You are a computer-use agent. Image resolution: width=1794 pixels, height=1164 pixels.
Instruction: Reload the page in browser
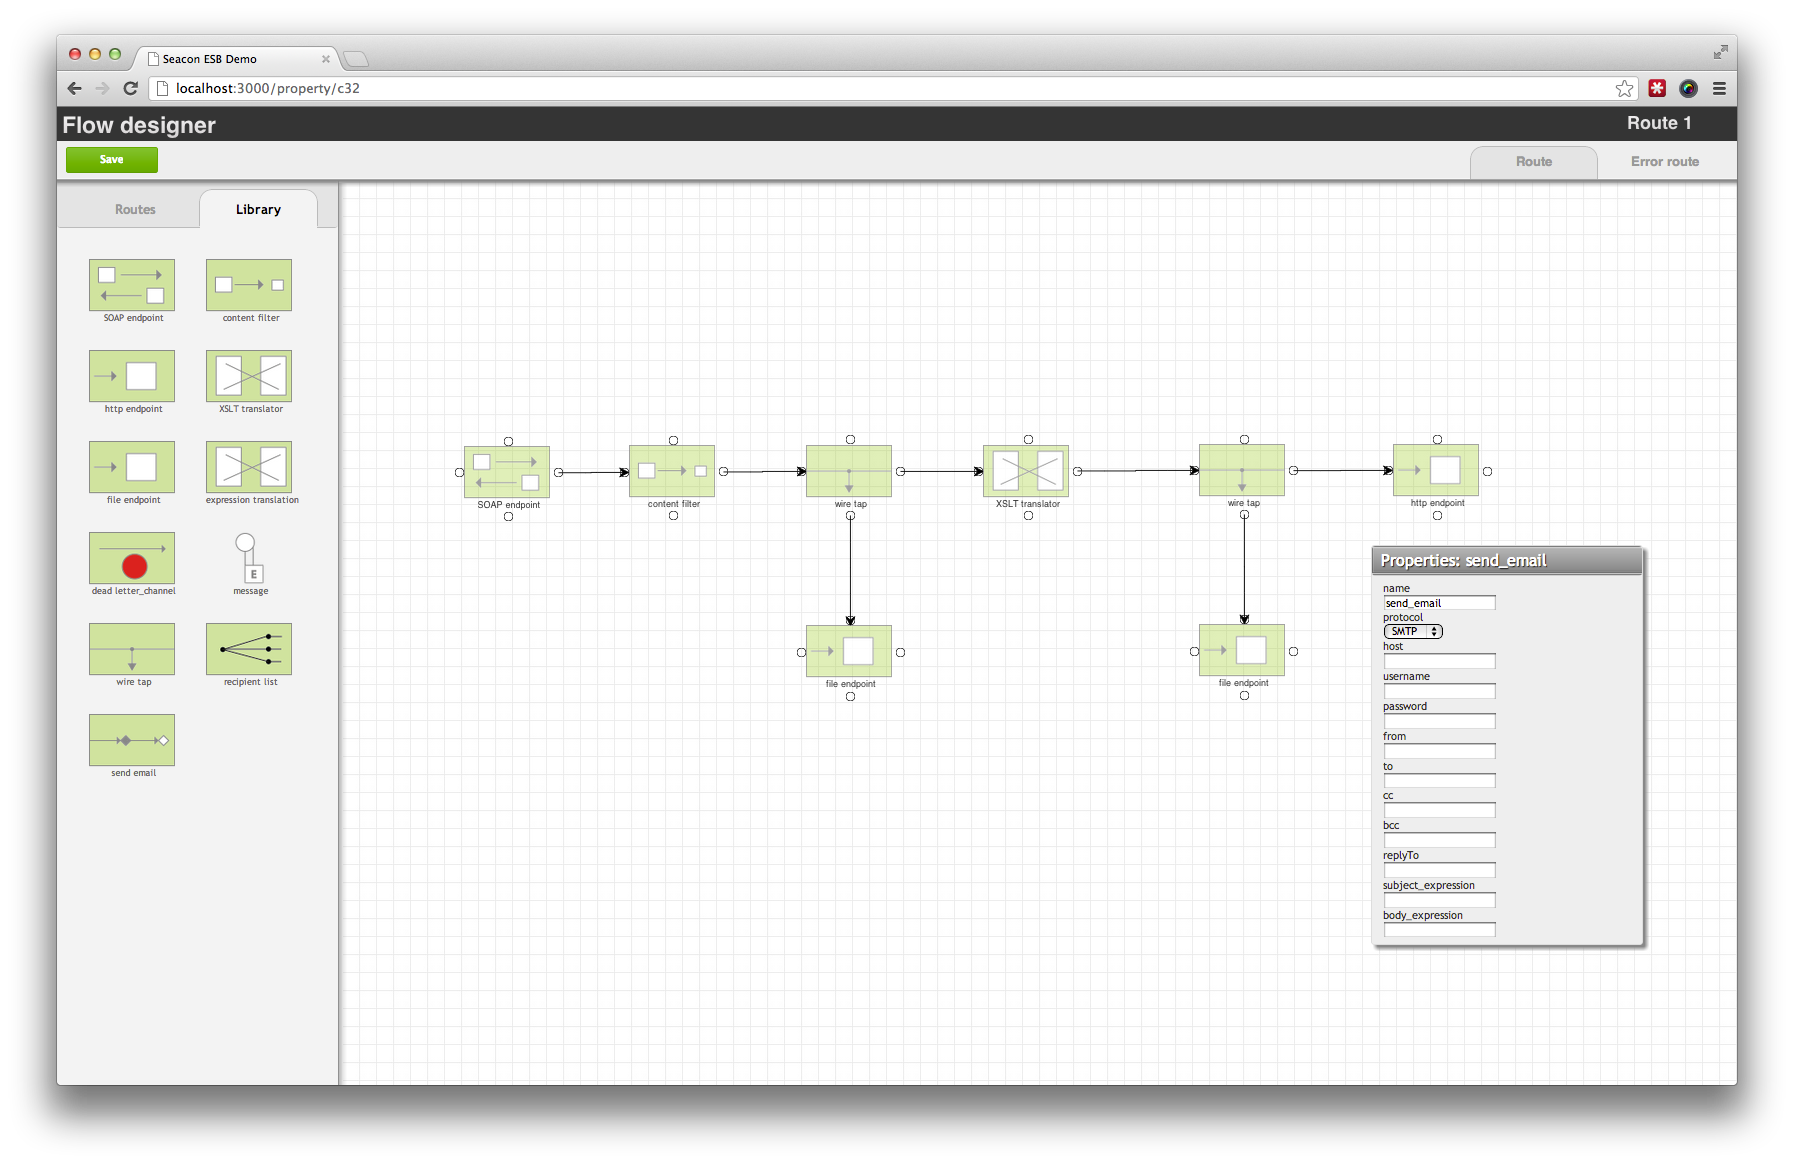[130, 88]
